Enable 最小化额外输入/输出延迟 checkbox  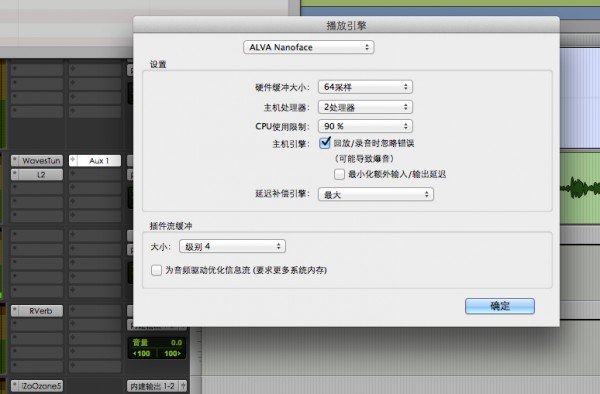339,174
